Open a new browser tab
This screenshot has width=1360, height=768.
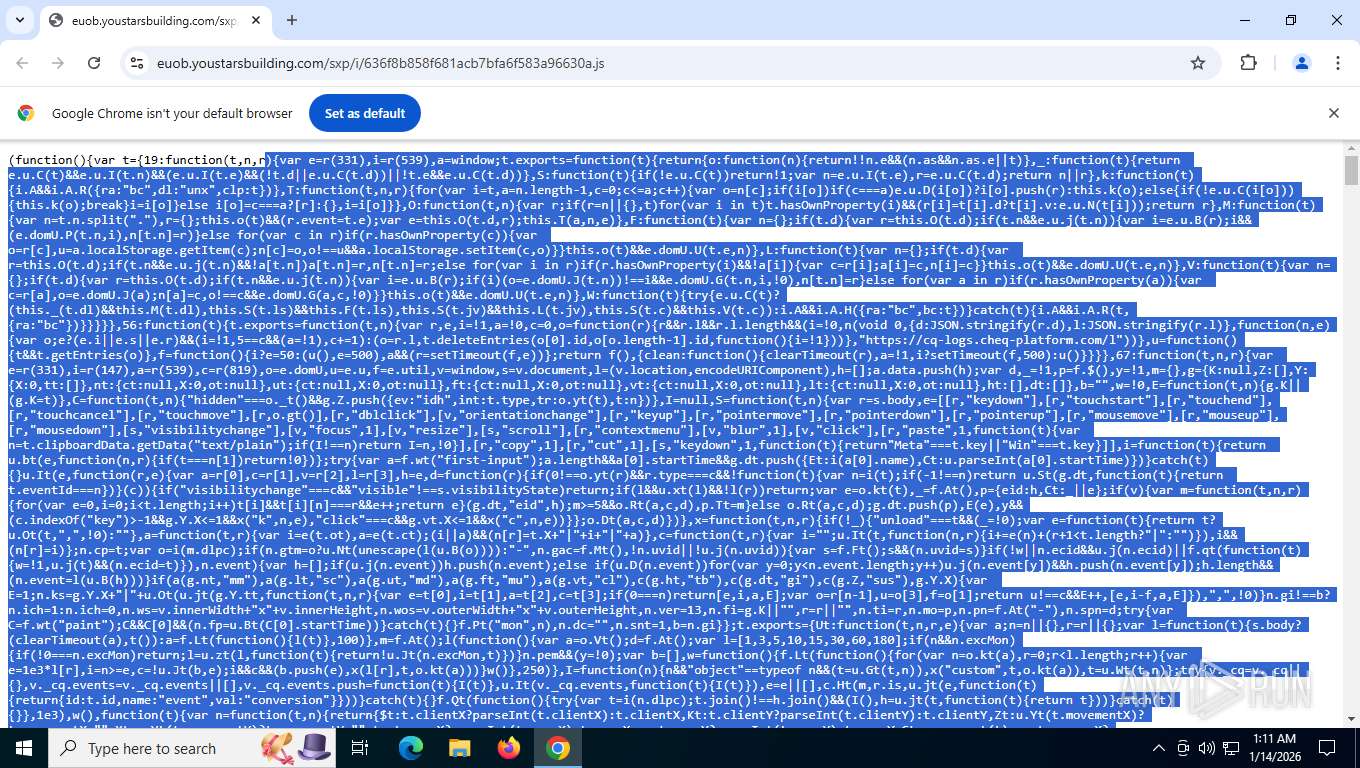click(x=292, y=20)
